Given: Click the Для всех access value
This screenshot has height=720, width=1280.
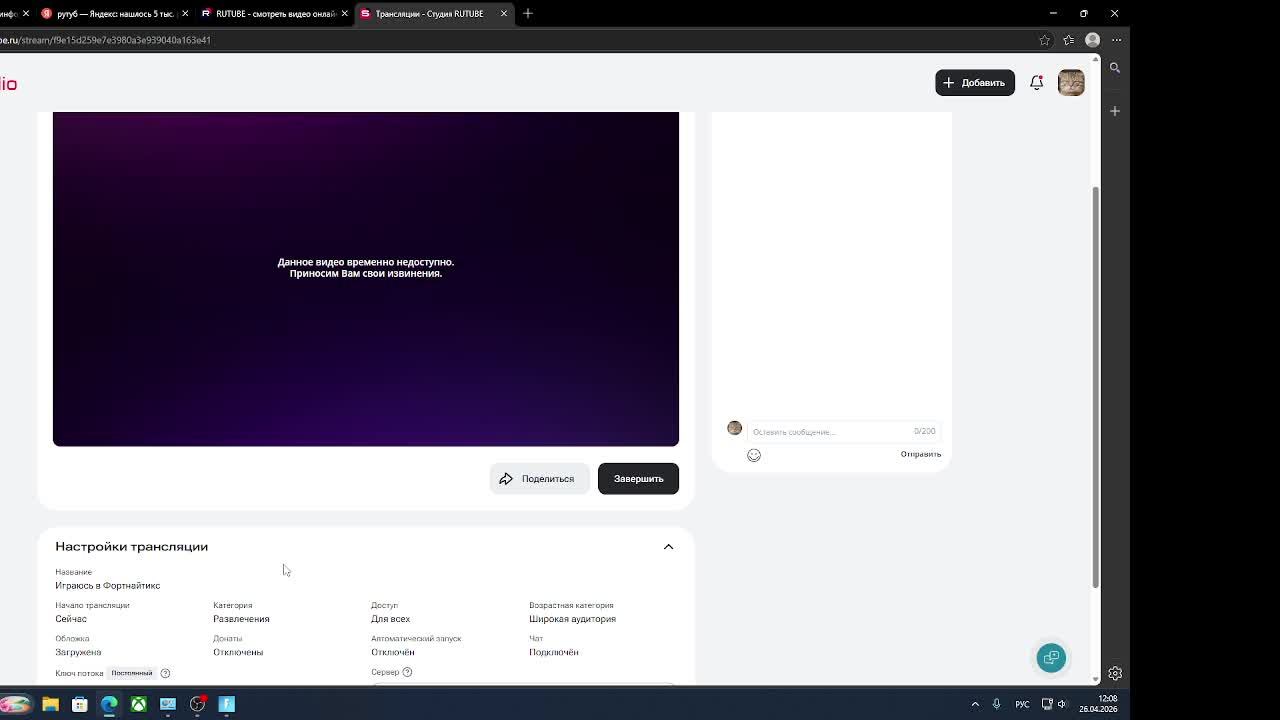Looking at the screenshot, I should (390, 619).
